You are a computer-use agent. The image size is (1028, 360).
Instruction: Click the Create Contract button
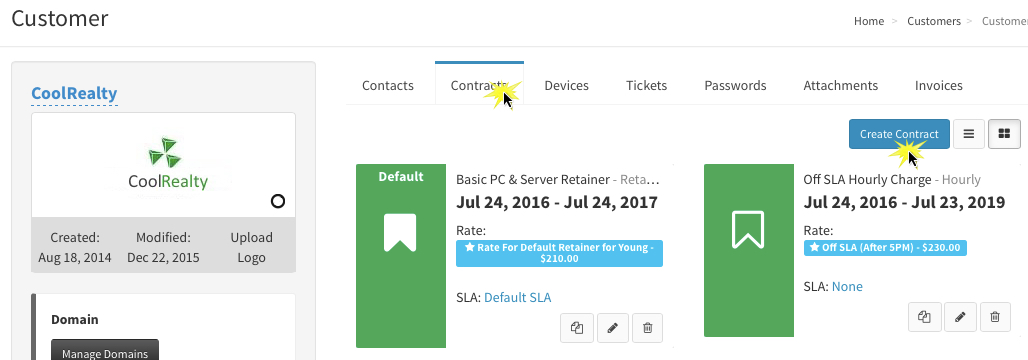click(899, 134)
